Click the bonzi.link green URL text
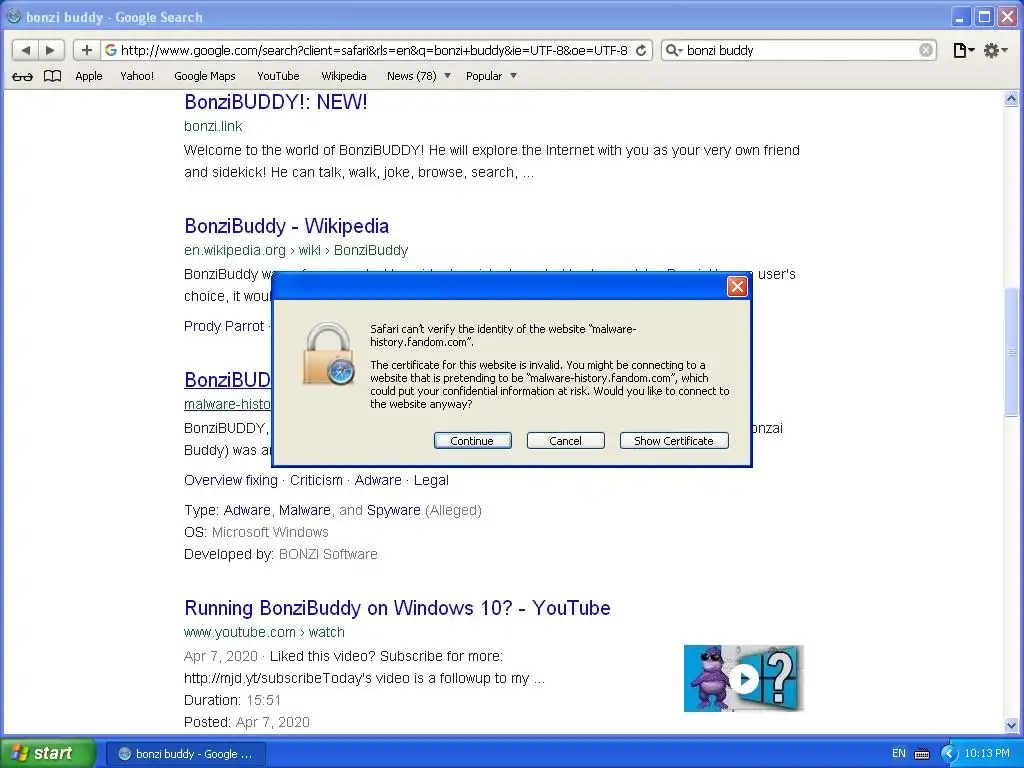 tap(213, 126)
